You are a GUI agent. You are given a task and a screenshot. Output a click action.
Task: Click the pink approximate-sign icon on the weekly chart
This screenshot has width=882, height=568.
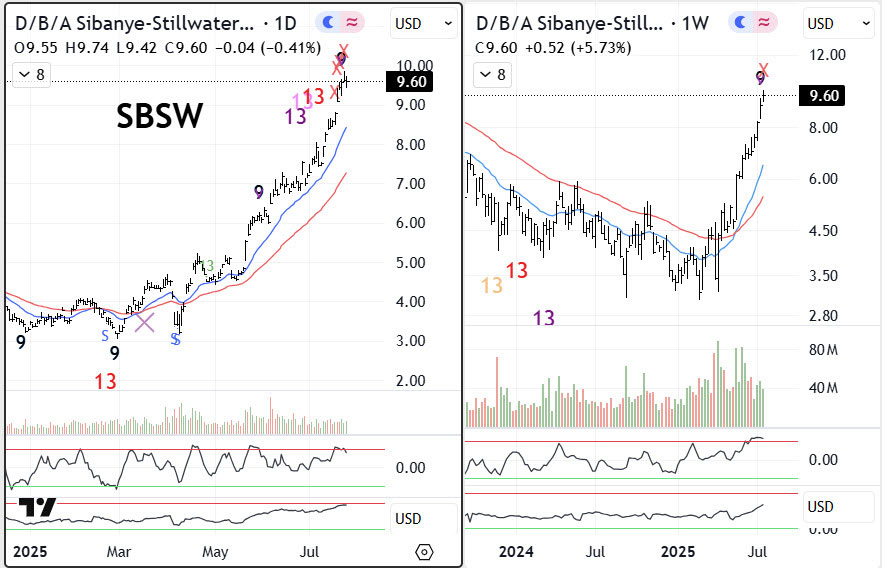764,22
